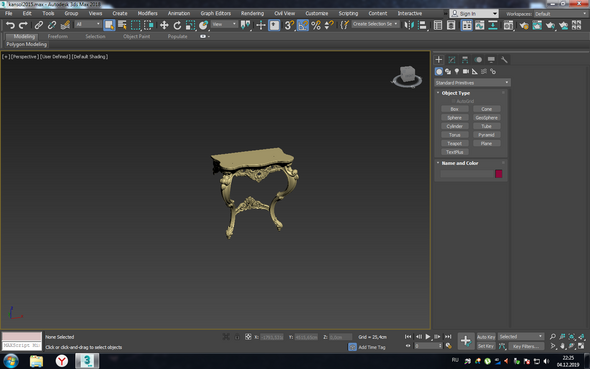
Task: Click the Redo arrow in main toolbar
Action: pyautogui.click(x=23, y=25)
